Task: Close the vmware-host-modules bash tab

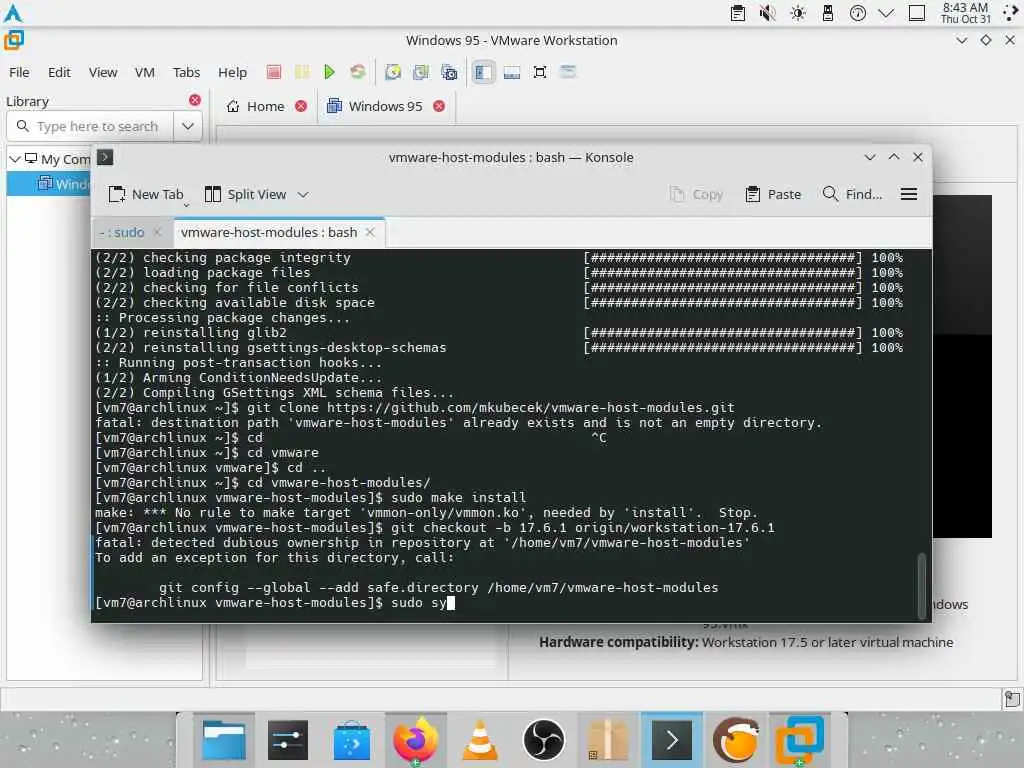Action: click(370, 232)
